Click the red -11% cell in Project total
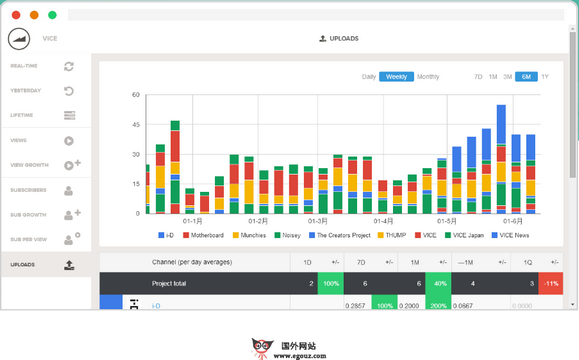The image size is (579, 360). click(551, 284)
